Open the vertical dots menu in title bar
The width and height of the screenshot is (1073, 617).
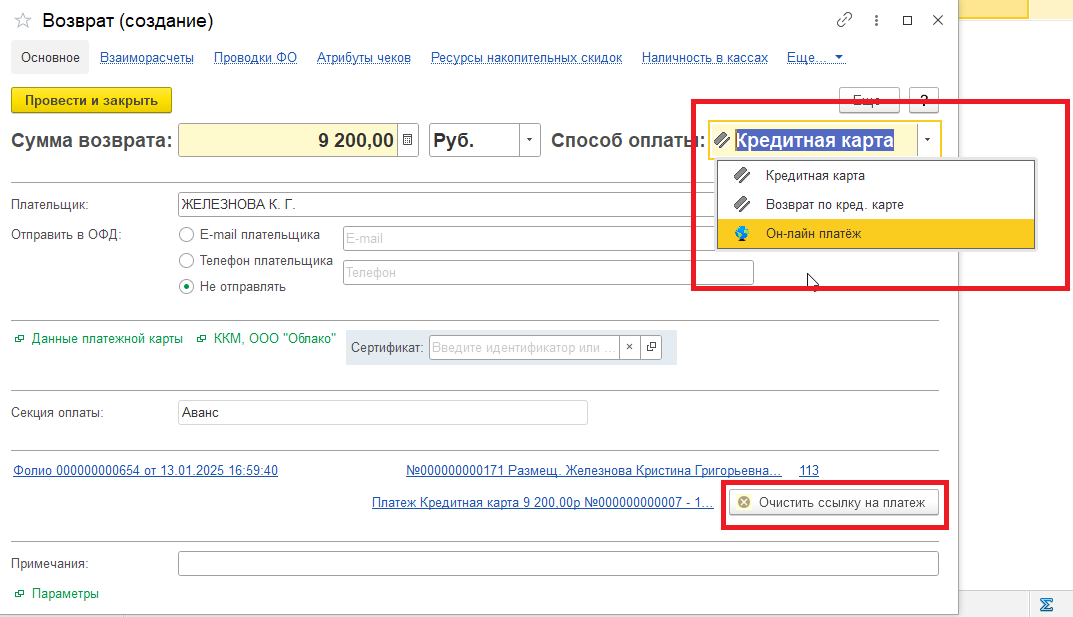tap(876, 21)
